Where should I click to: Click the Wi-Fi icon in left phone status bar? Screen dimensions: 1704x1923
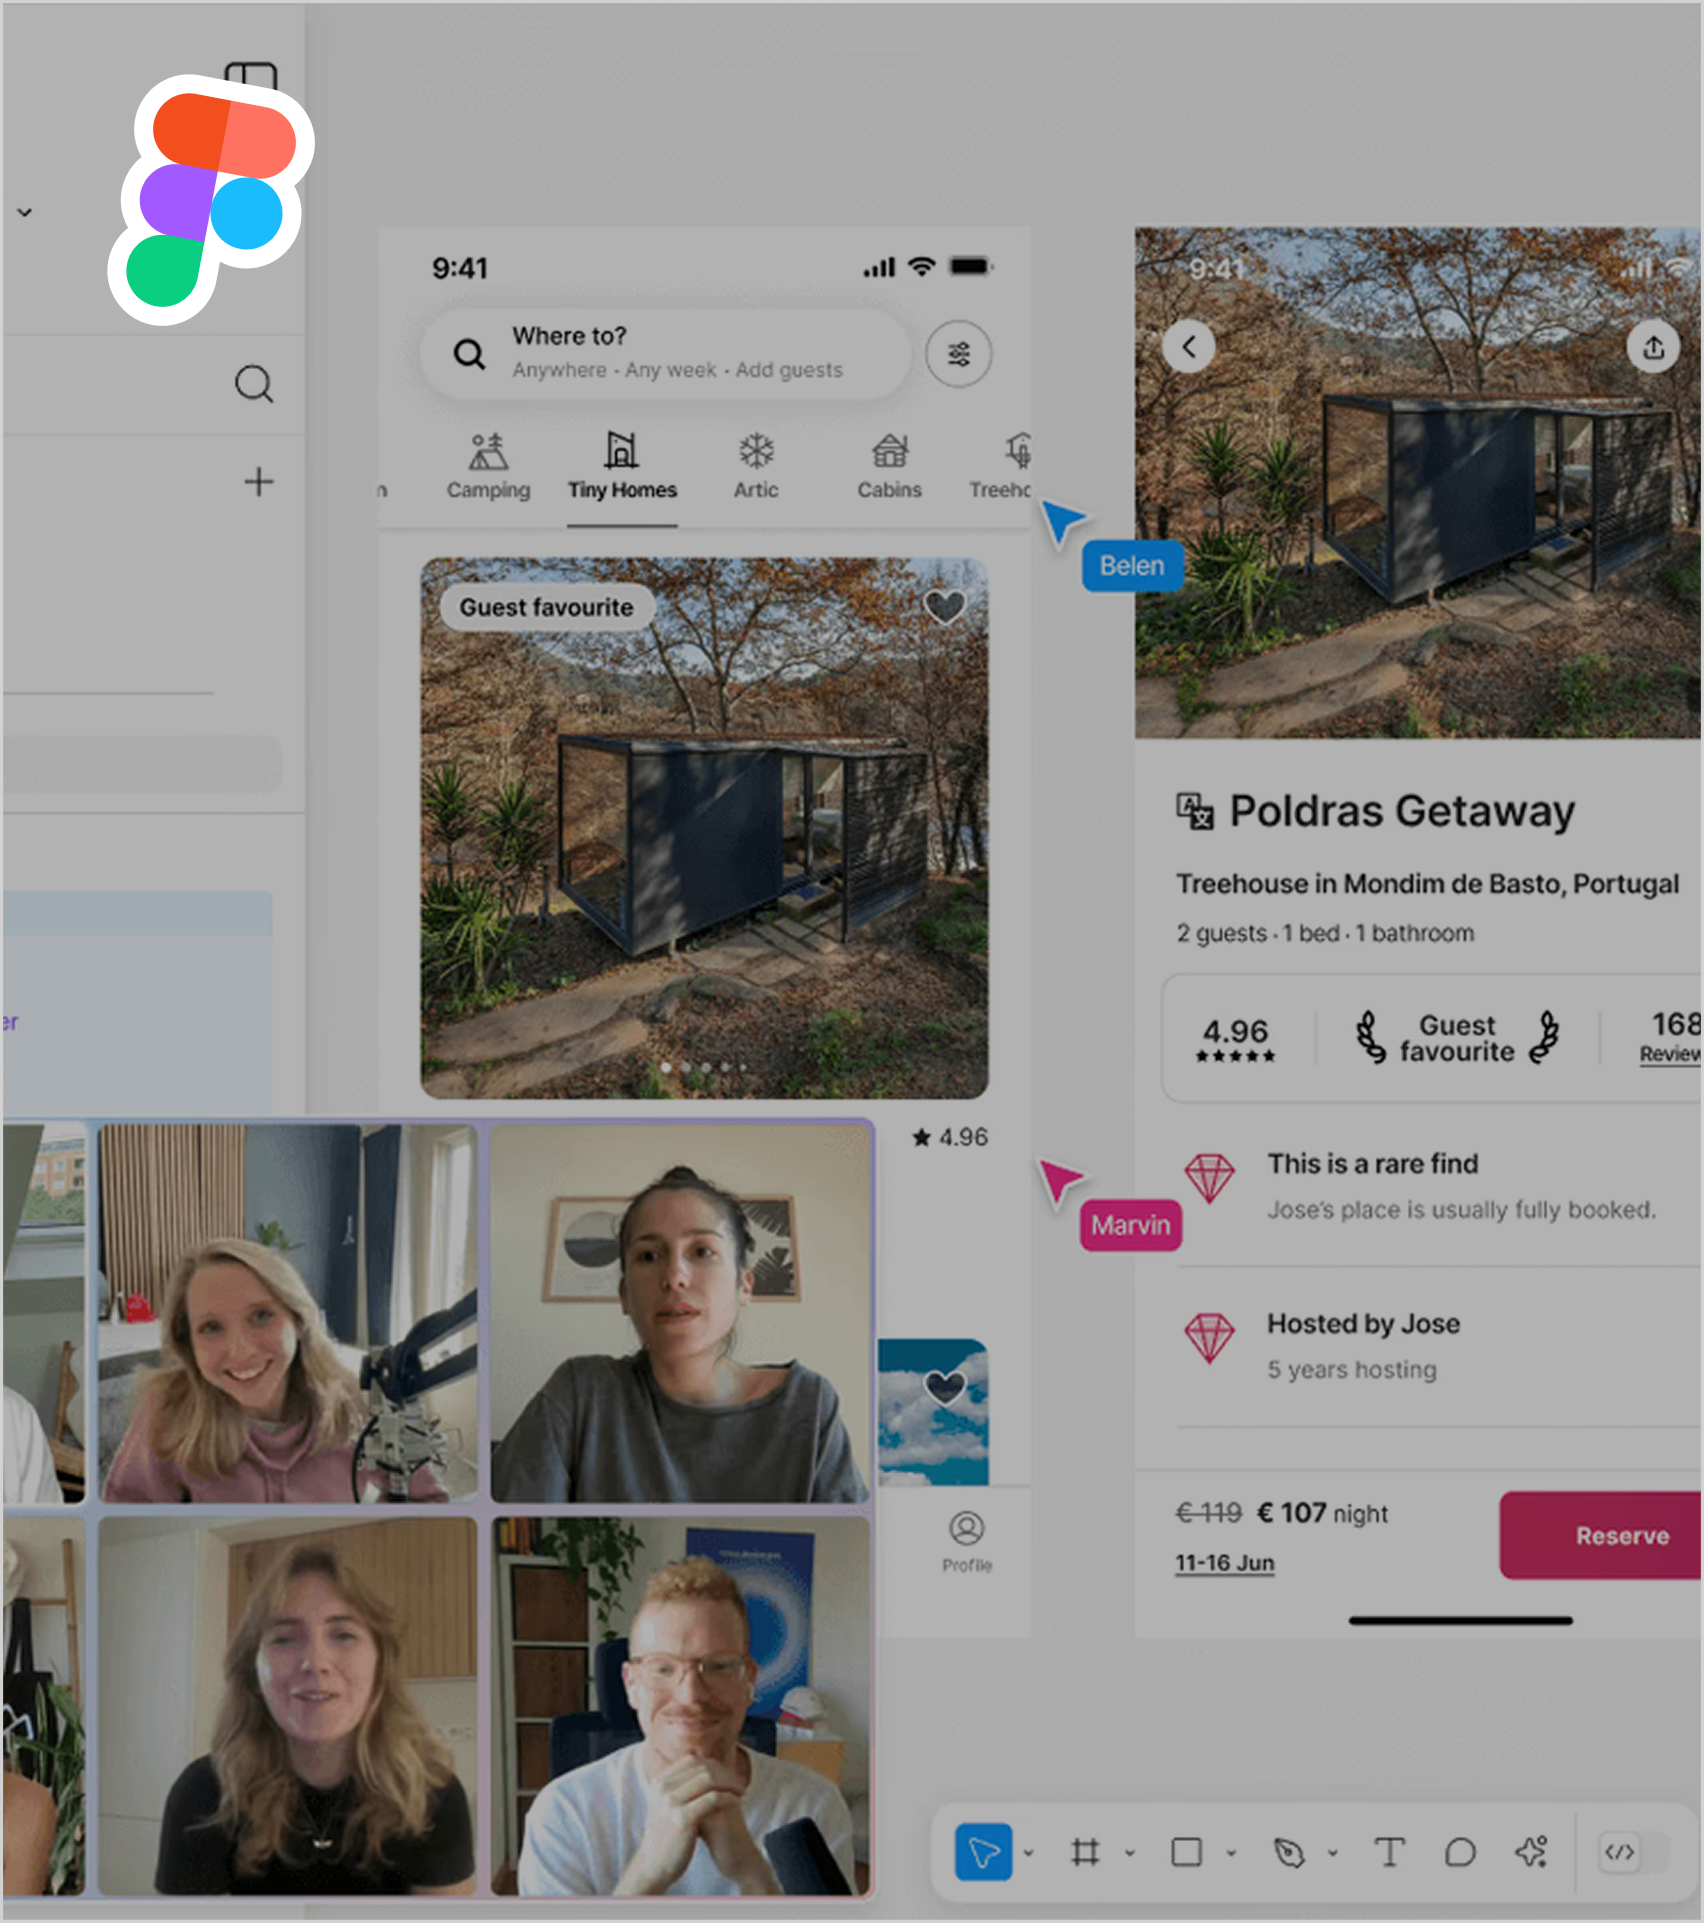tap(921, 266)
